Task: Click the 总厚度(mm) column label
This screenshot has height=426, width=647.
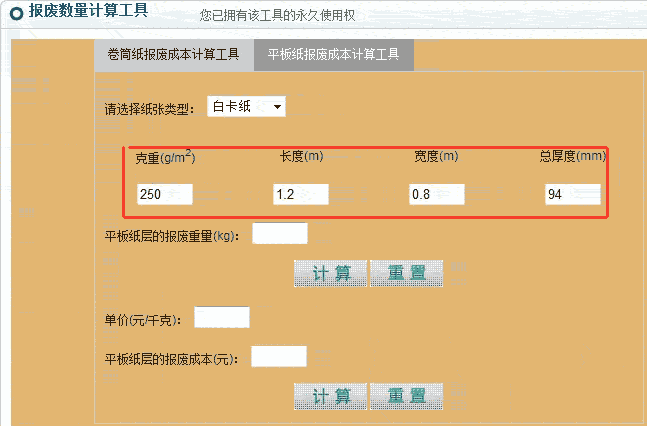Action: click(x=572, y=156)
